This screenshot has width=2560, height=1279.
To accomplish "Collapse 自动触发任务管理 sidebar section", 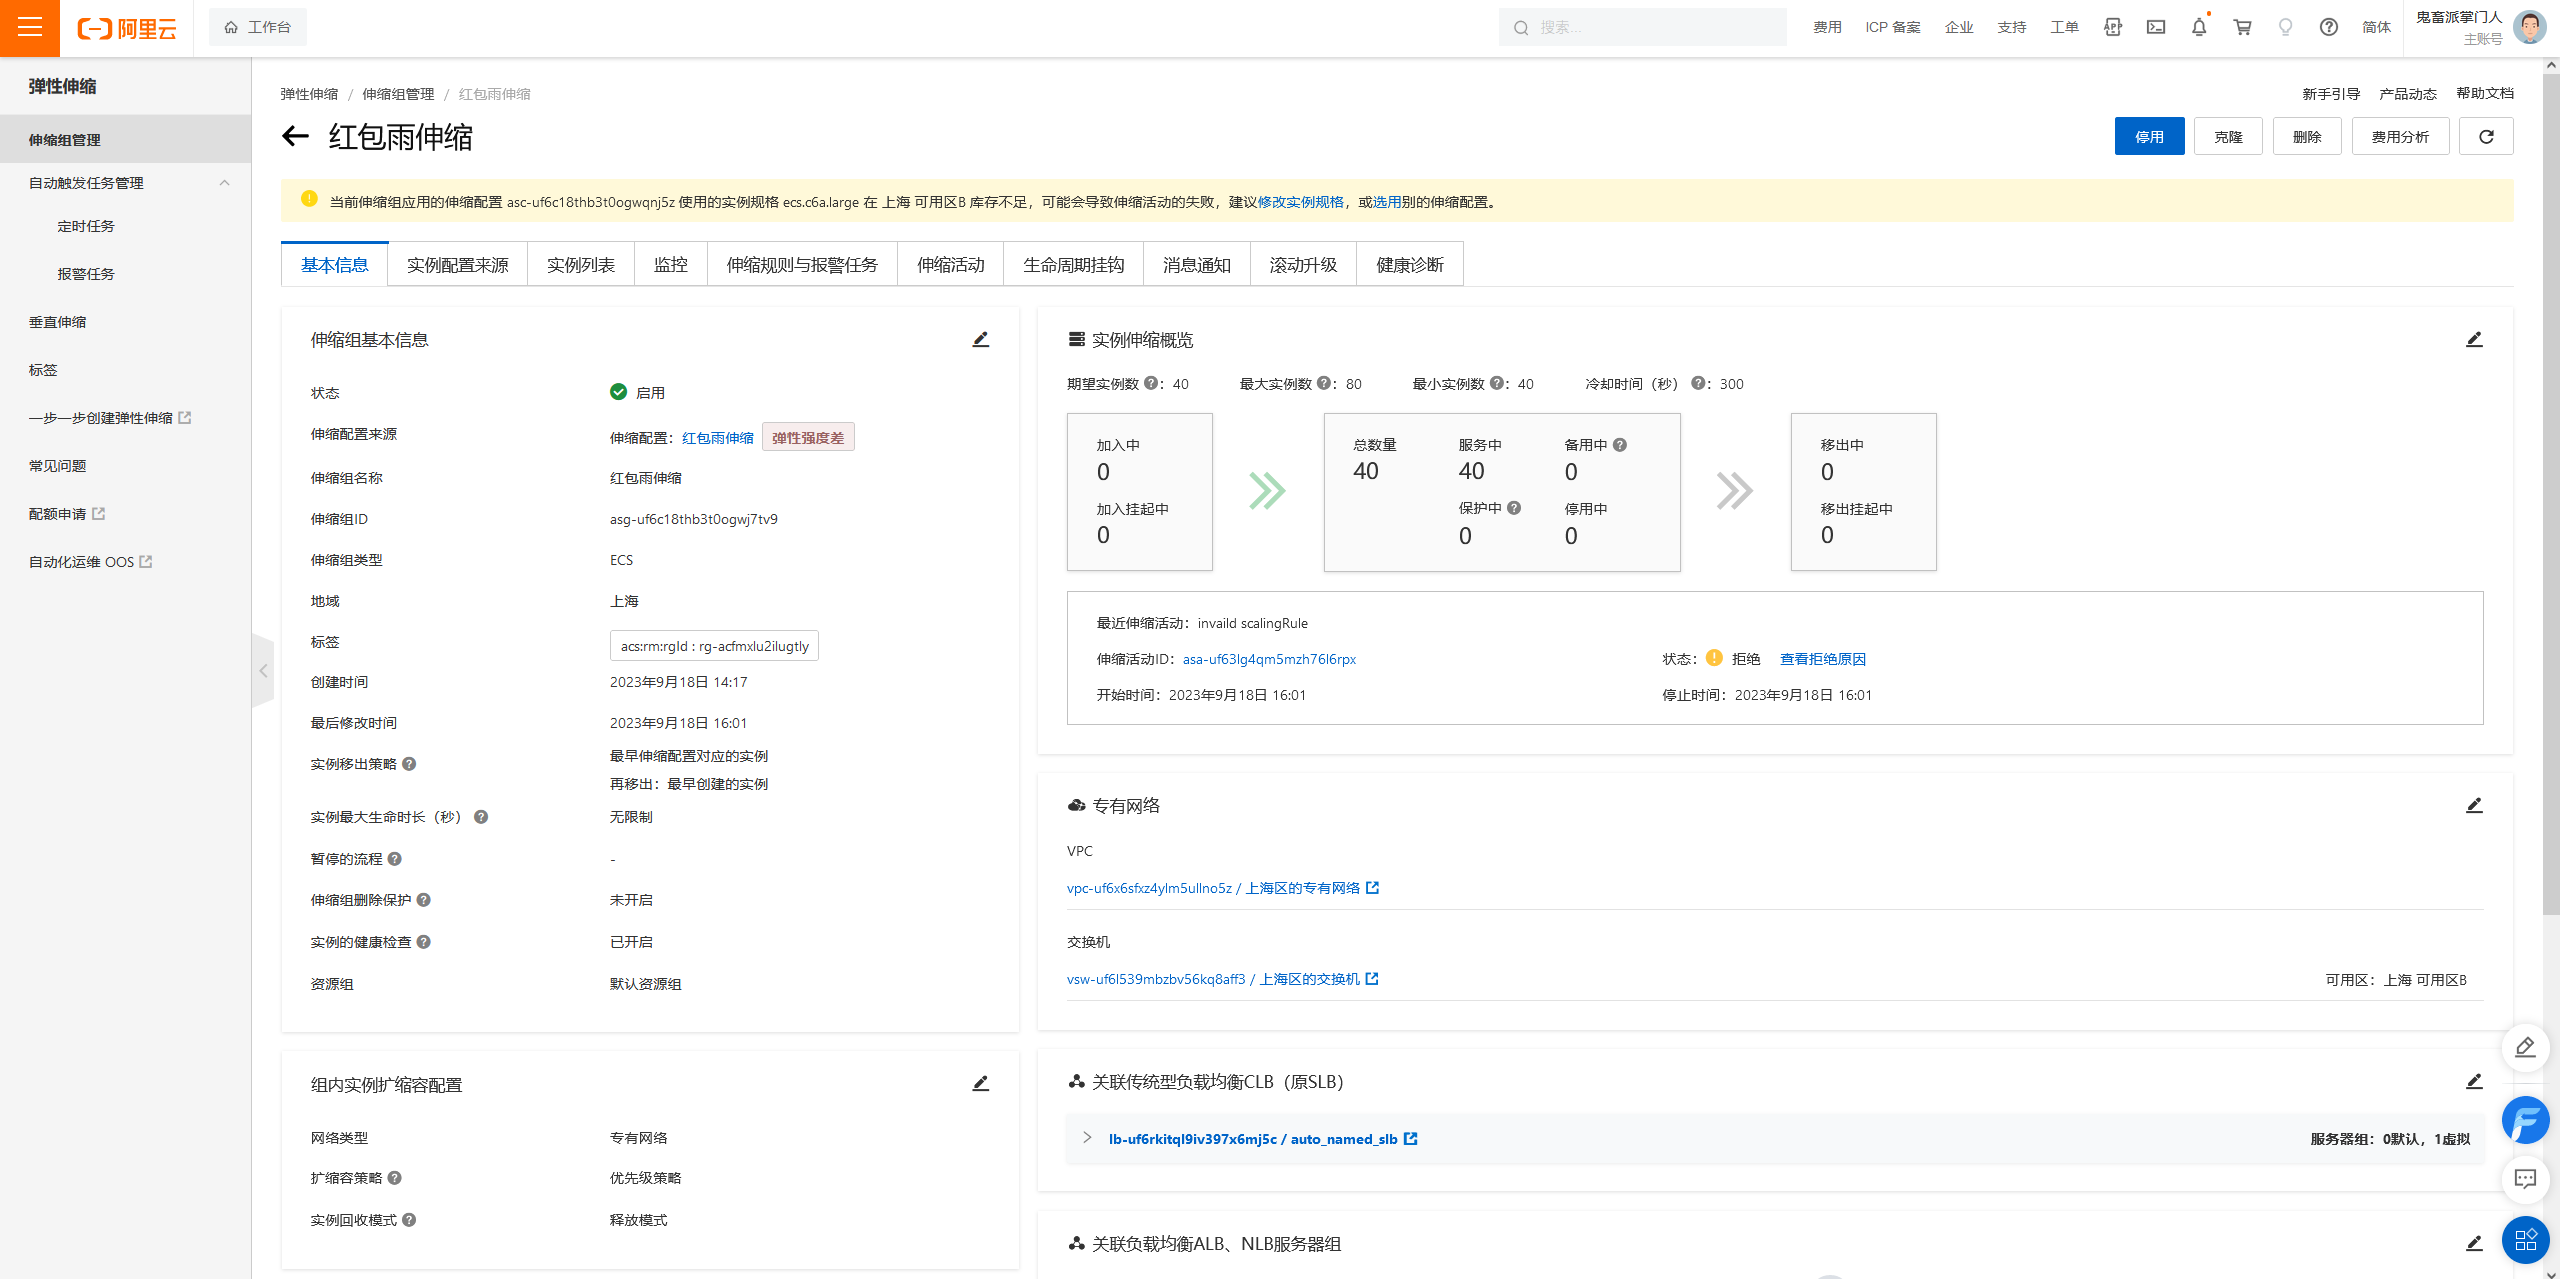I will pos(224,183).
